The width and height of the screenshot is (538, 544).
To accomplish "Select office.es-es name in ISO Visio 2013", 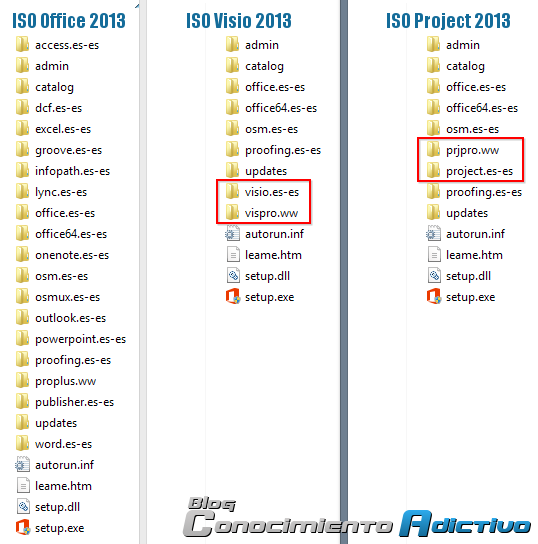I will 275,87.
